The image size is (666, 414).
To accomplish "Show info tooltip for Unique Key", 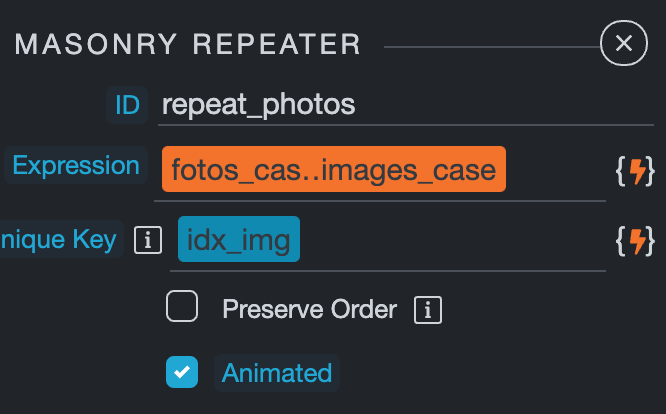I will click(x=148, y=240).
